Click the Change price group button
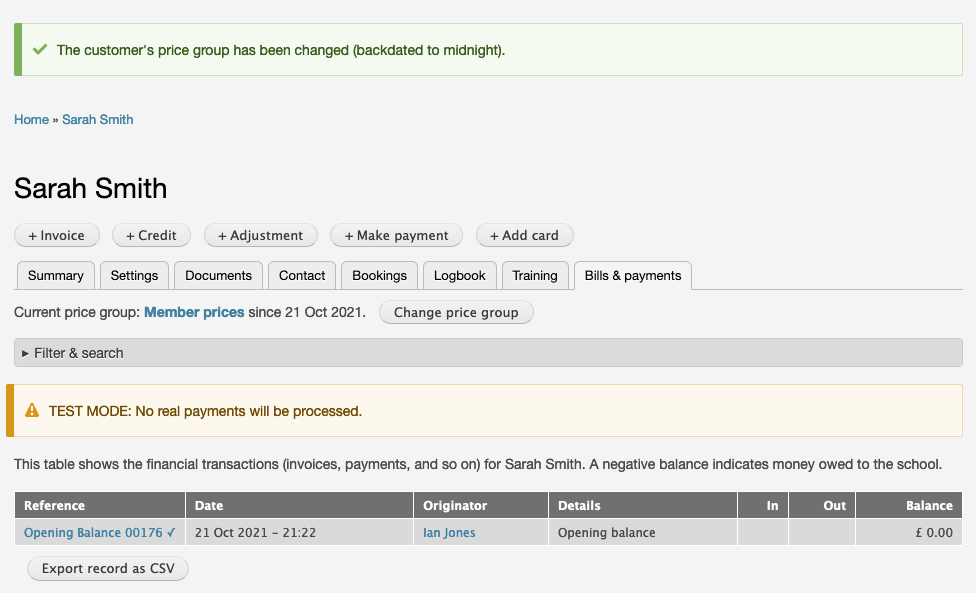Image resolution: width=976 pixels, height=593 pixels. point(456,313)
